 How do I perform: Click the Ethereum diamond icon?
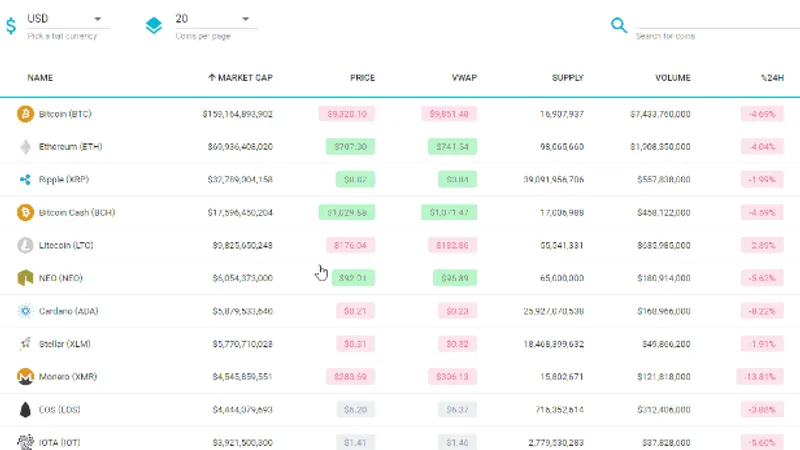pos(25,147)
